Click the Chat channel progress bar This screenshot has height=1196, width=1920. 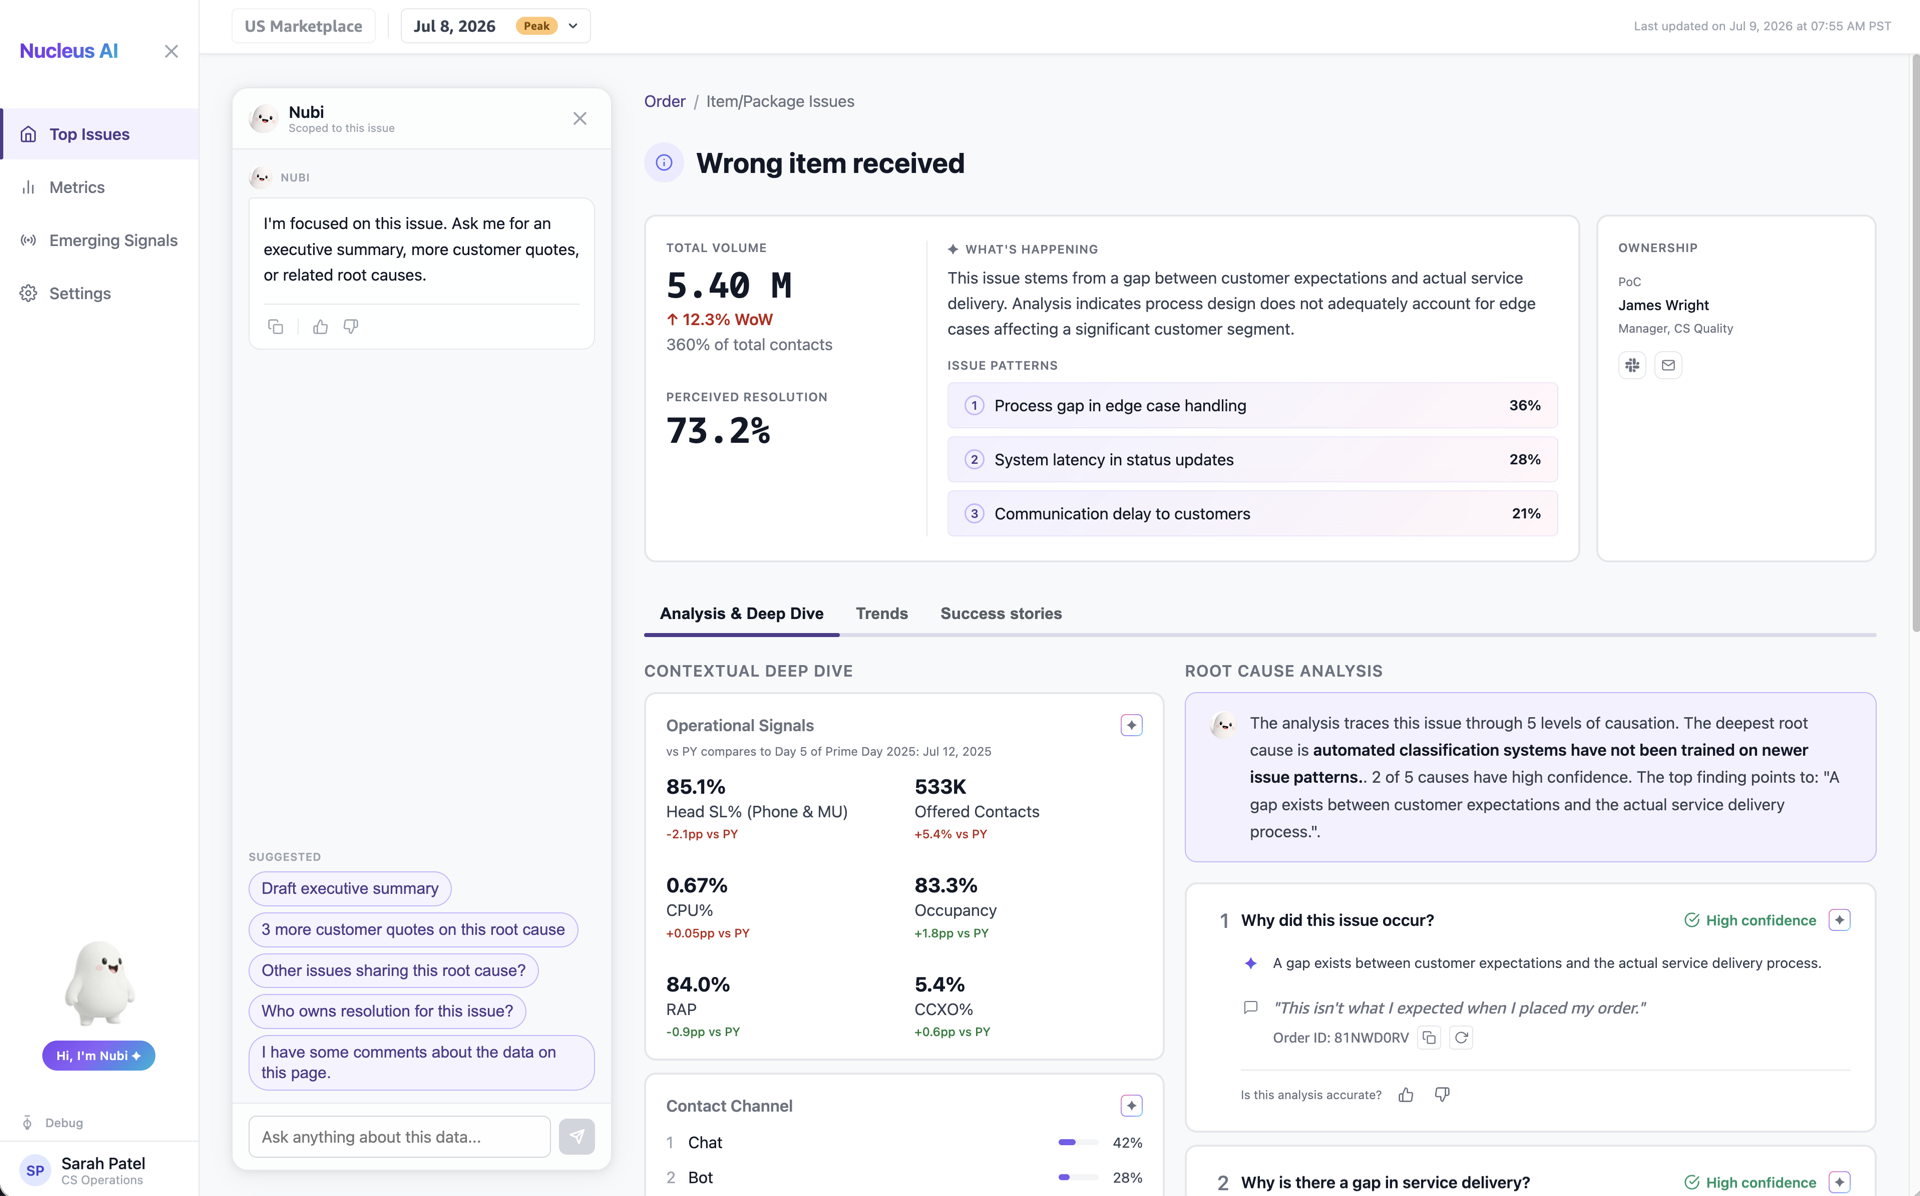(1078, 1143)
